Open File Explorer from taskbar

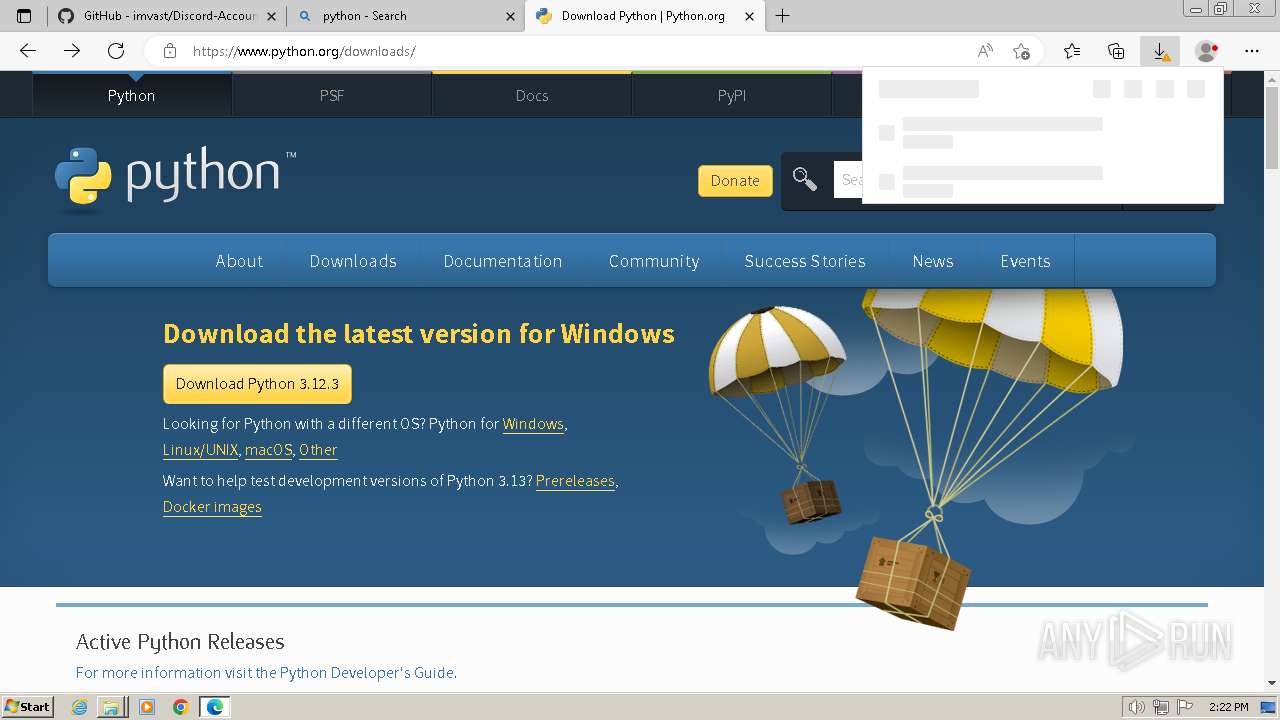tap(111, 707)
